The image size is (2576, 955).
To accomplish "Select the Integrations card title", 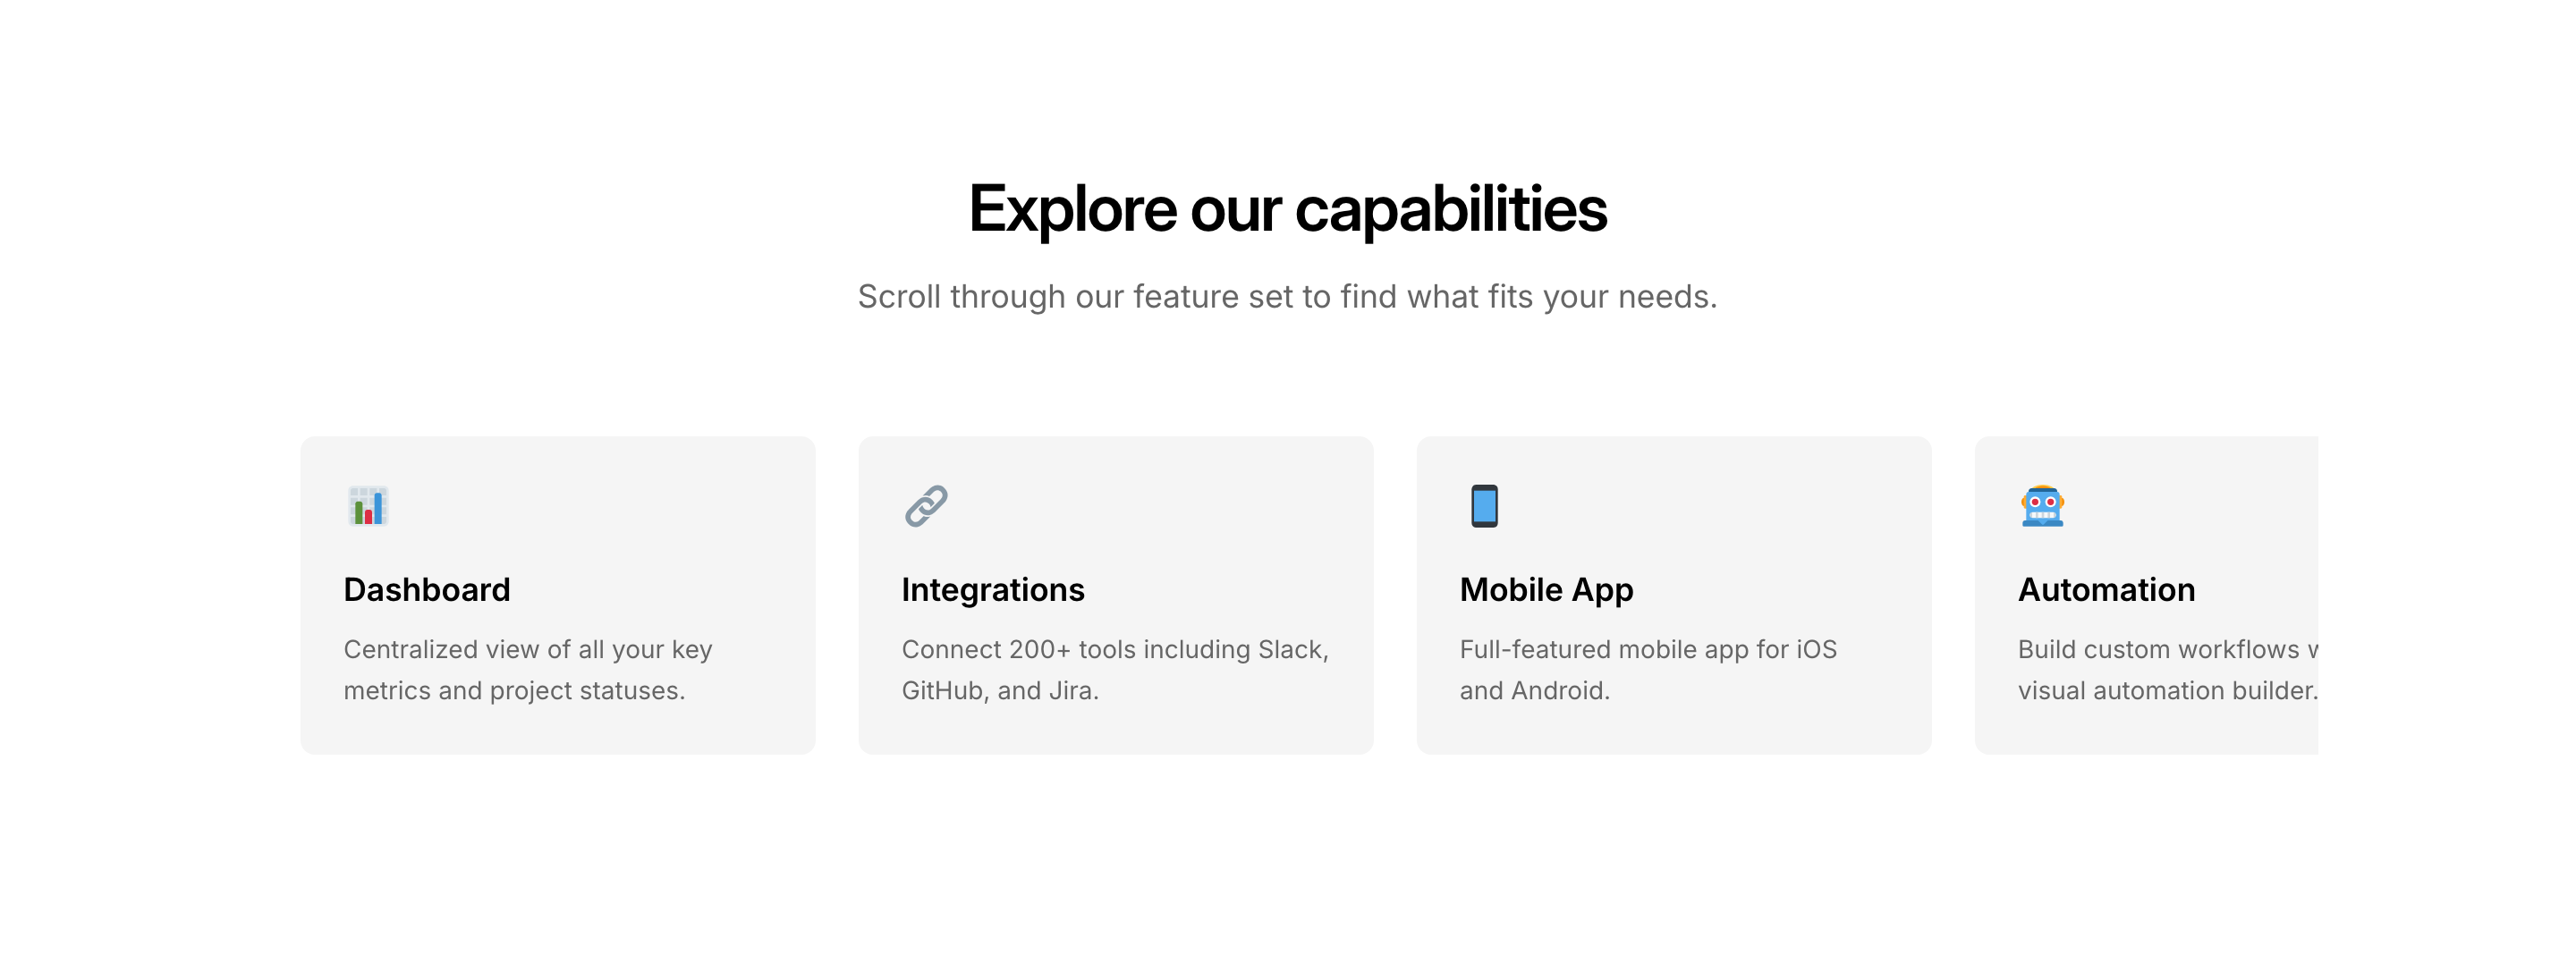I will [x=993, y=590].
